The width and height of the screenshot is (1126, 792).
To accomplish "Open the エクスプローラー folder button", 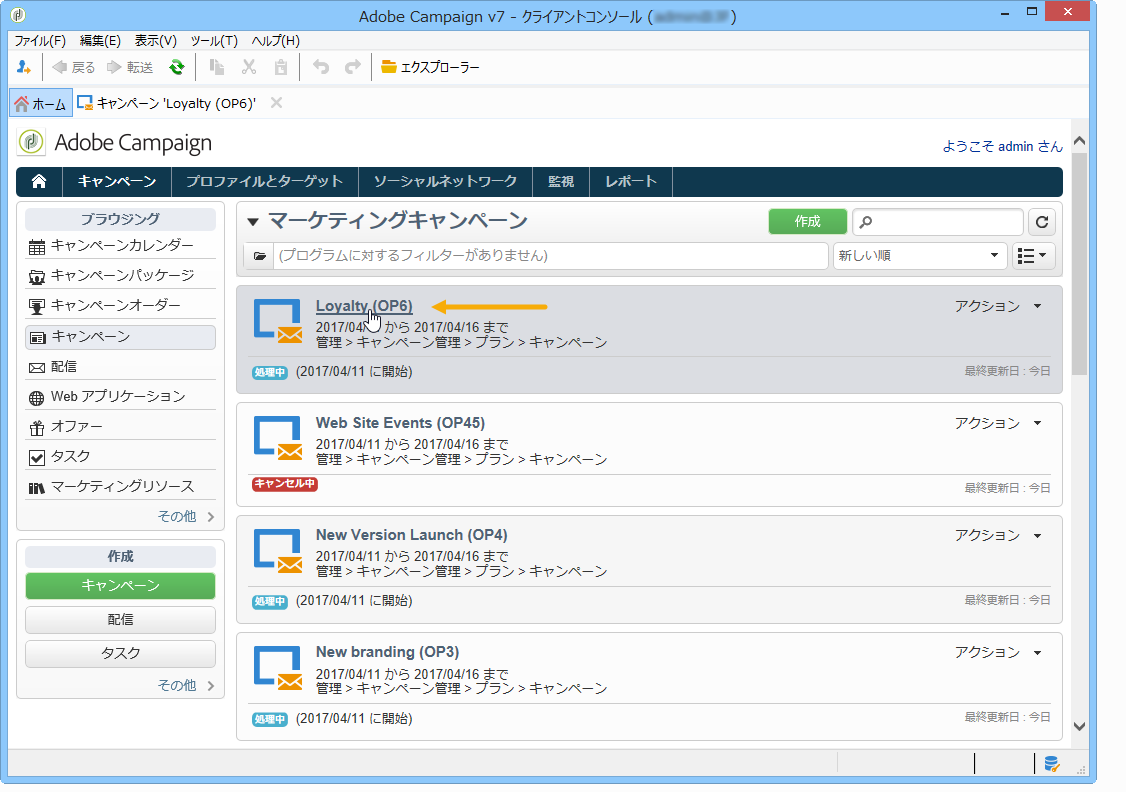I will (430, 67).
